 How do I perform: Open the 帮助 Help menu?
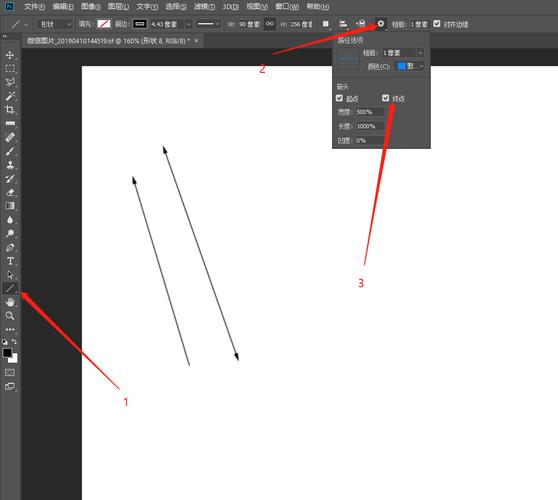point(317,6)
